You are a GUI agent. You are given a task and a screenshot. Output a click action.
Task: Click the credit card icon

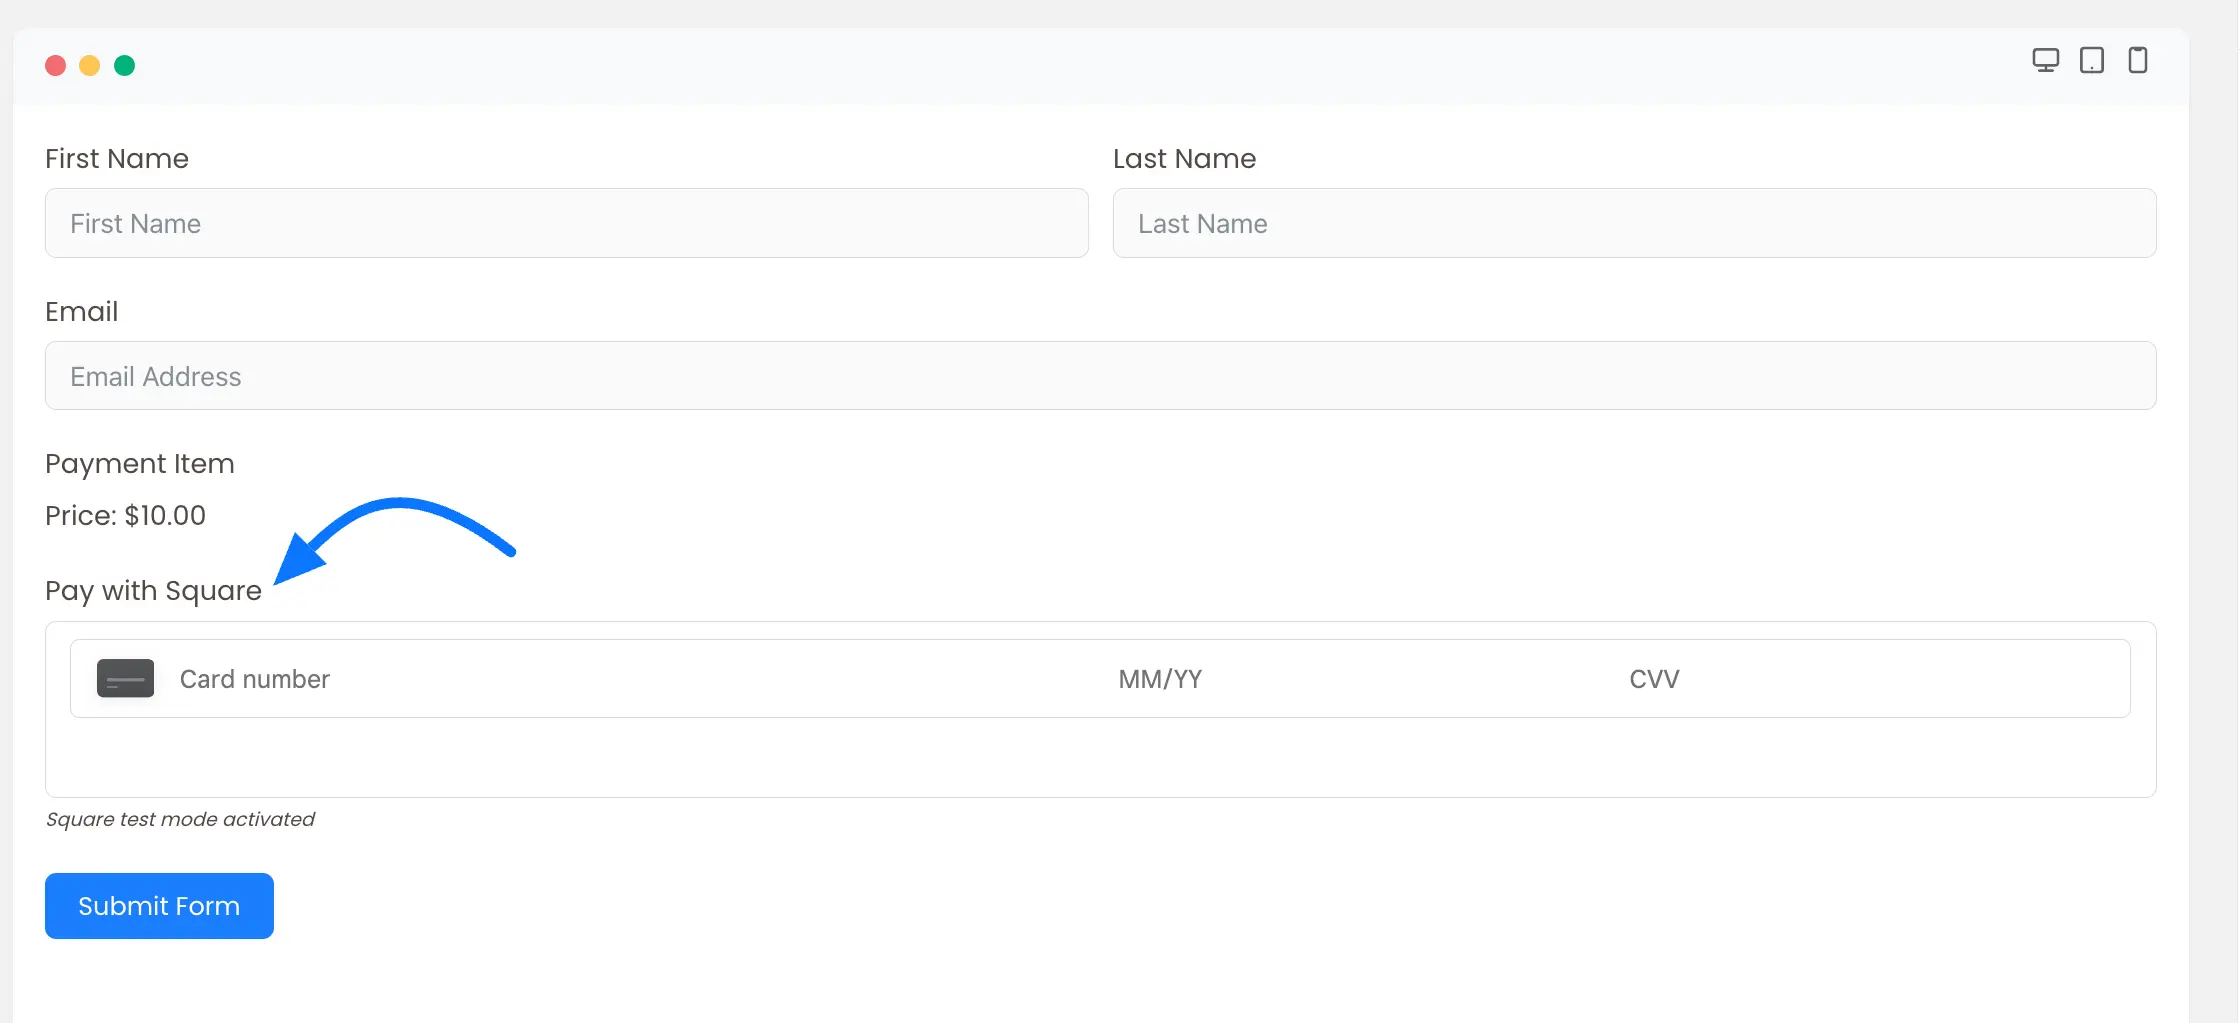click(125, 679)
